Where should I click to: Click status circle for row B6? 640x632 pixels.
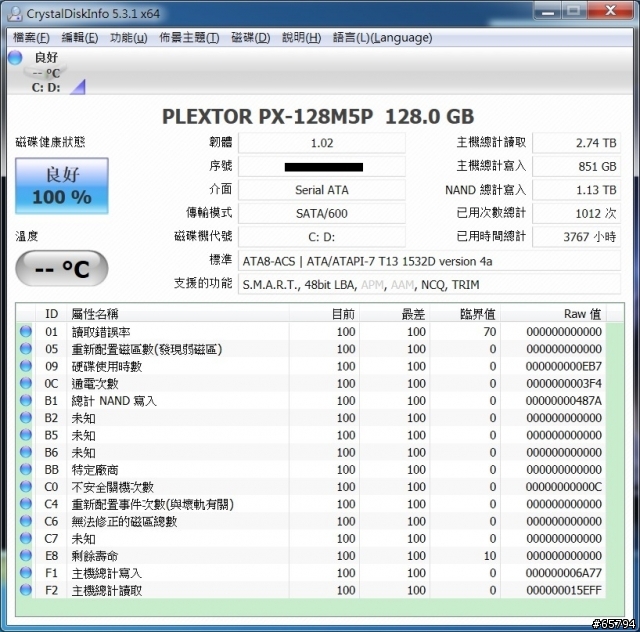pos(26,452)
